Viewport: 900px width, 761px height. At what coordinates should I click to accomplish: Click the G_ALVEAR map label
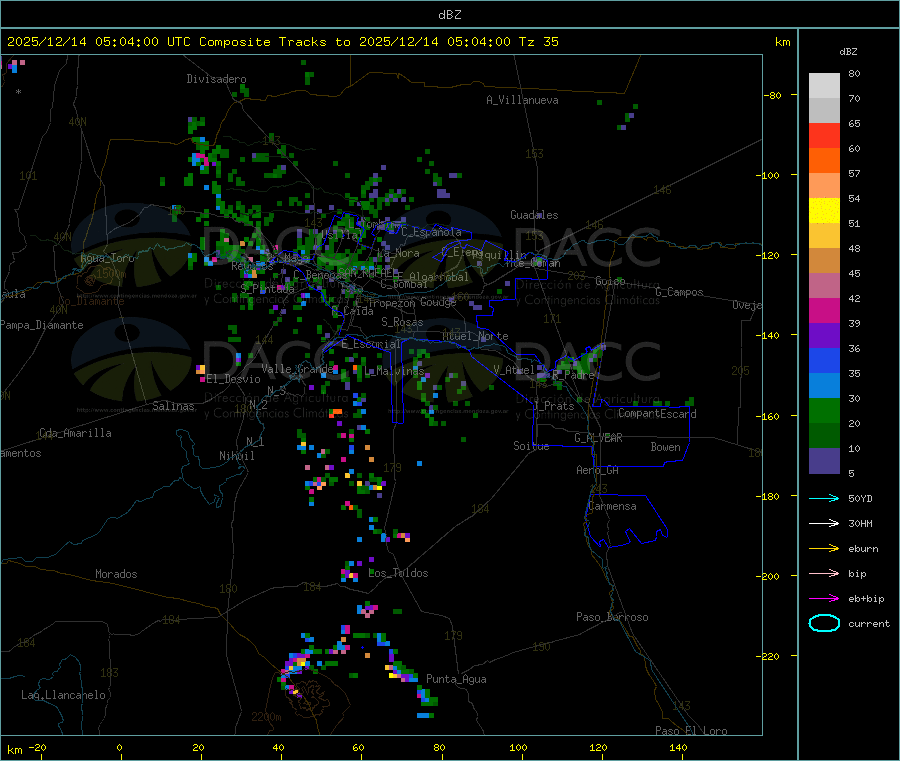(x=599, y=438)
